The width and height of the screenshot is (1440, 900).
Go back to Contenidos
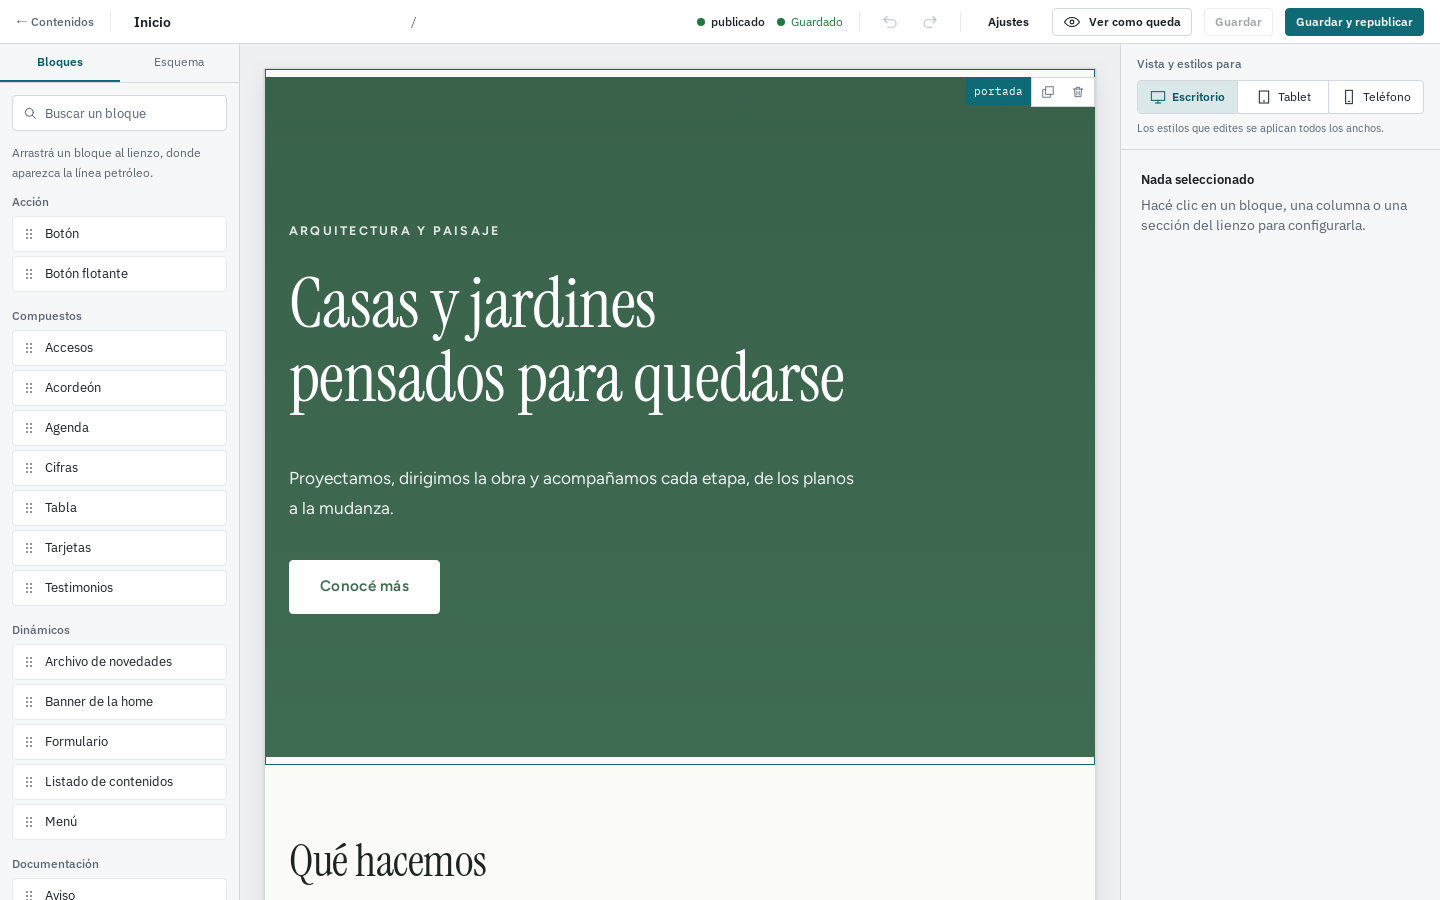55,22
